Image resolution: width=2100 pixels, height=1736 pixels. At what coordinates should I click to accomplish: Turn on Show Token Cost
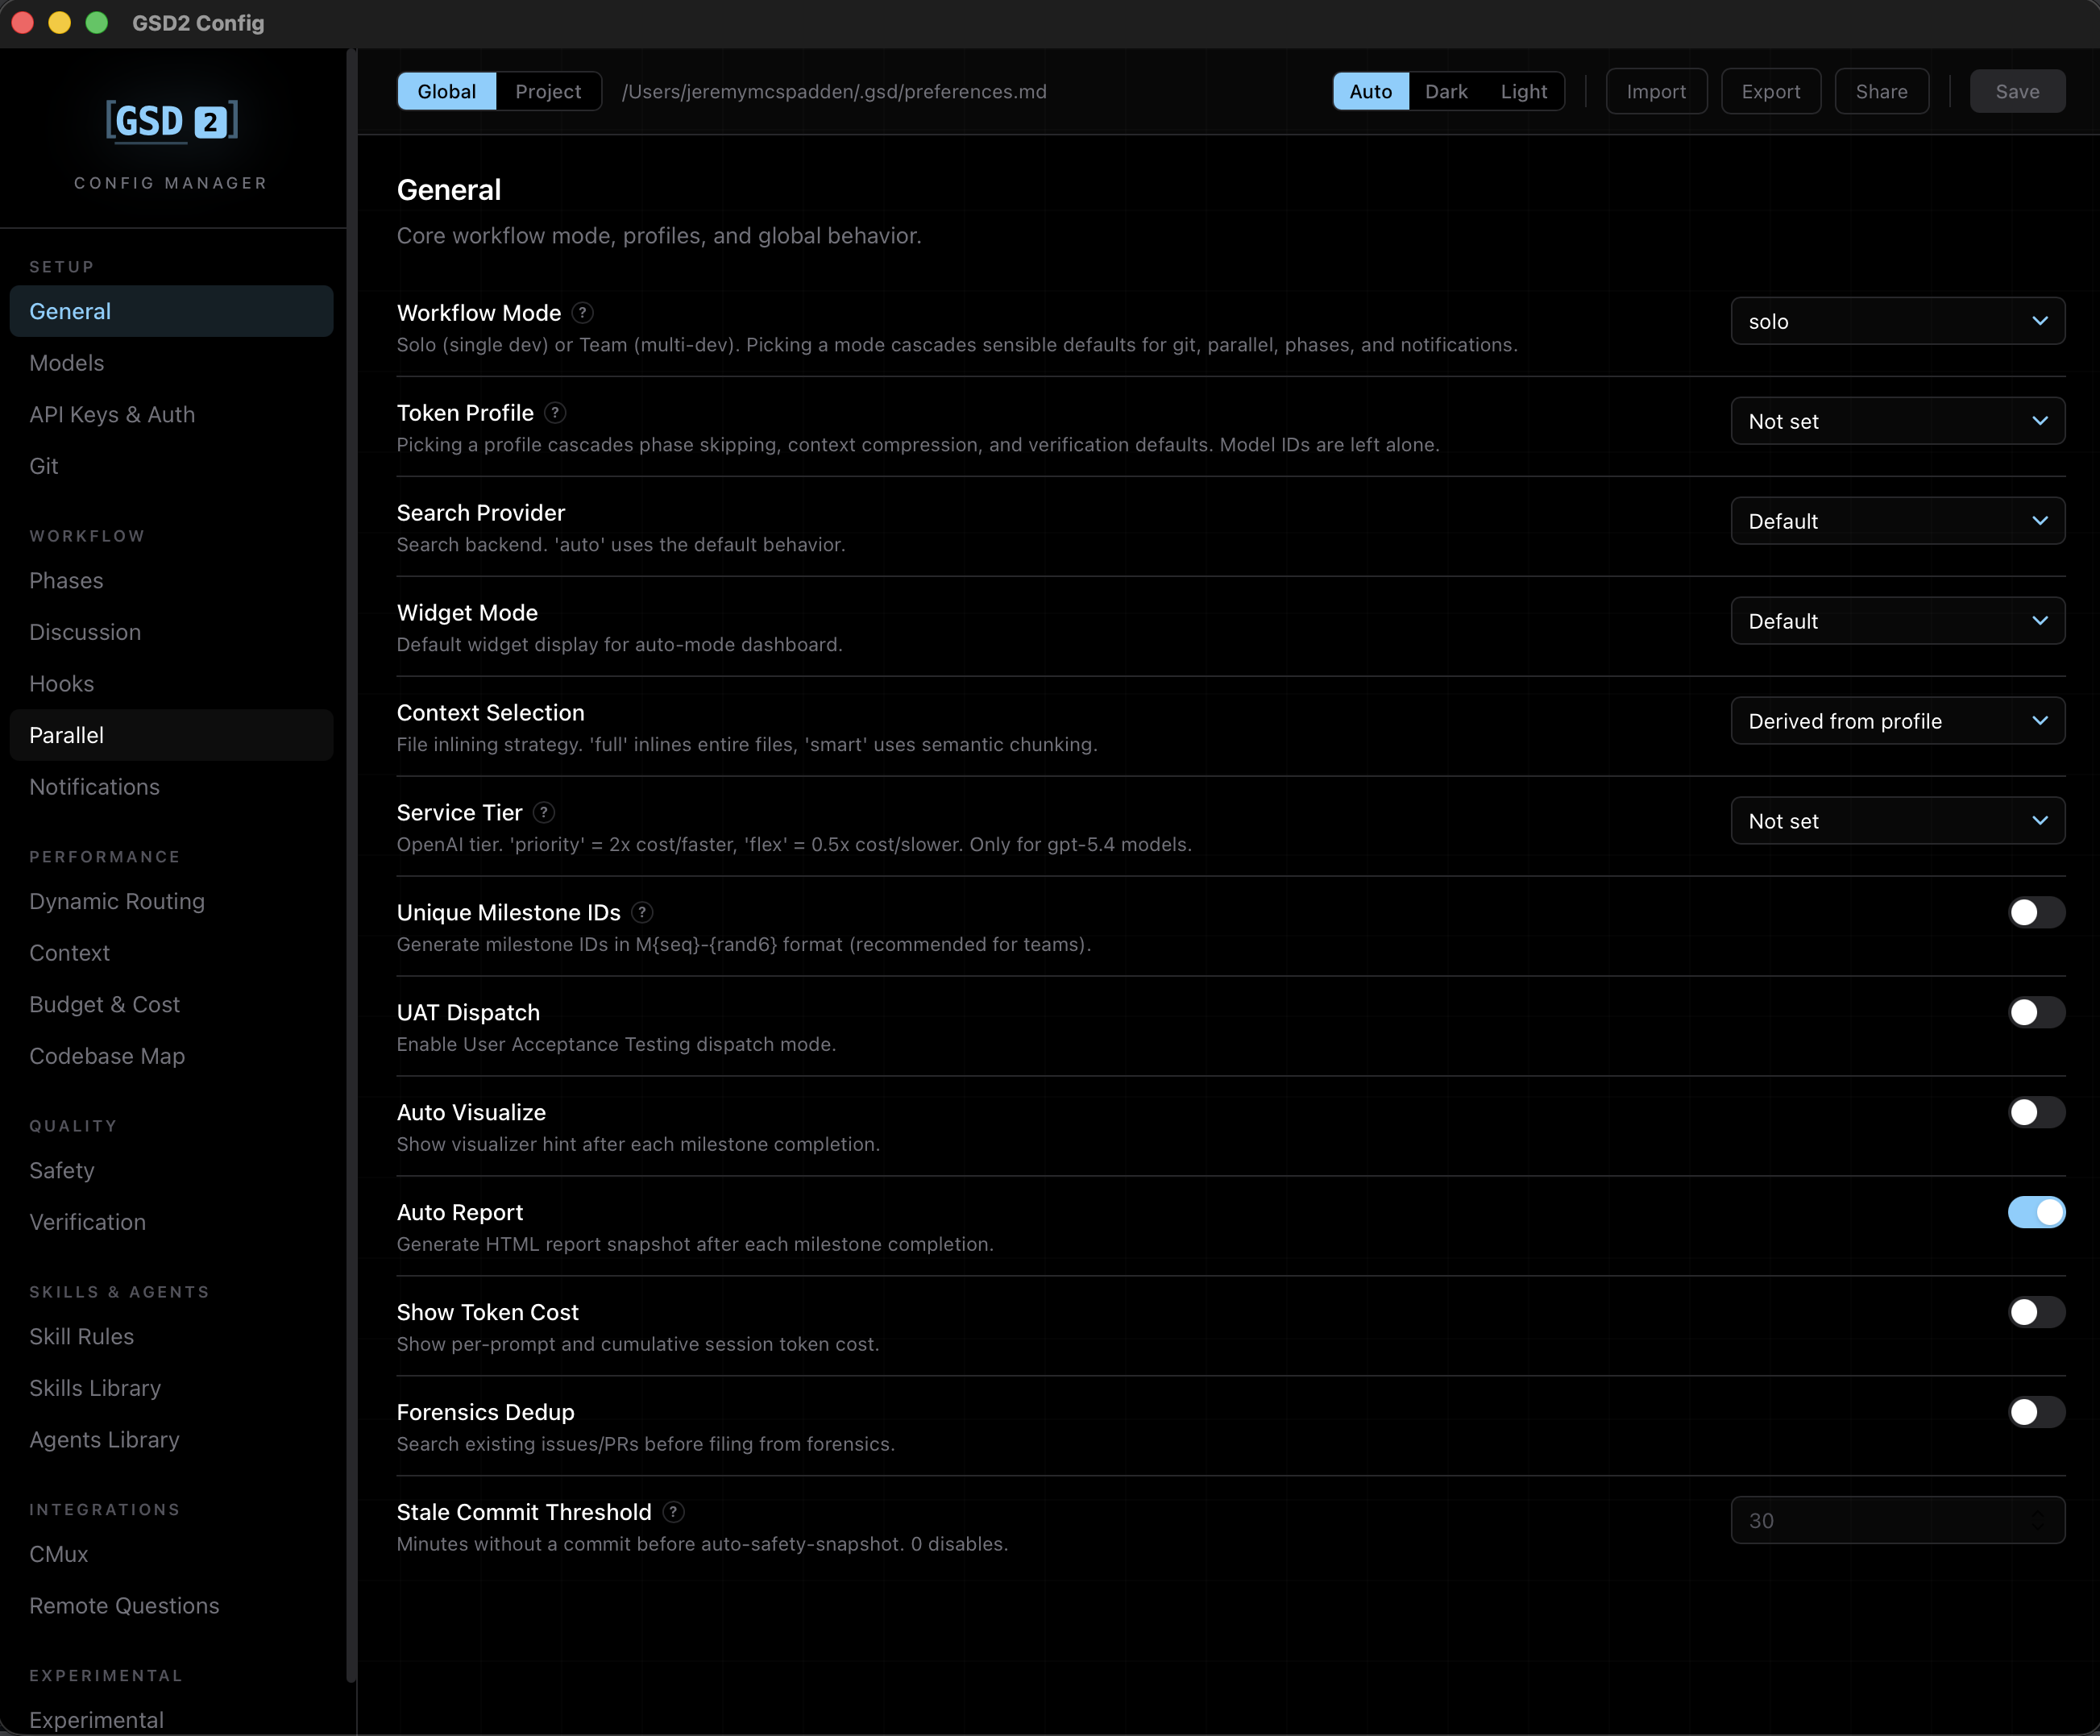point(2035,1312)
